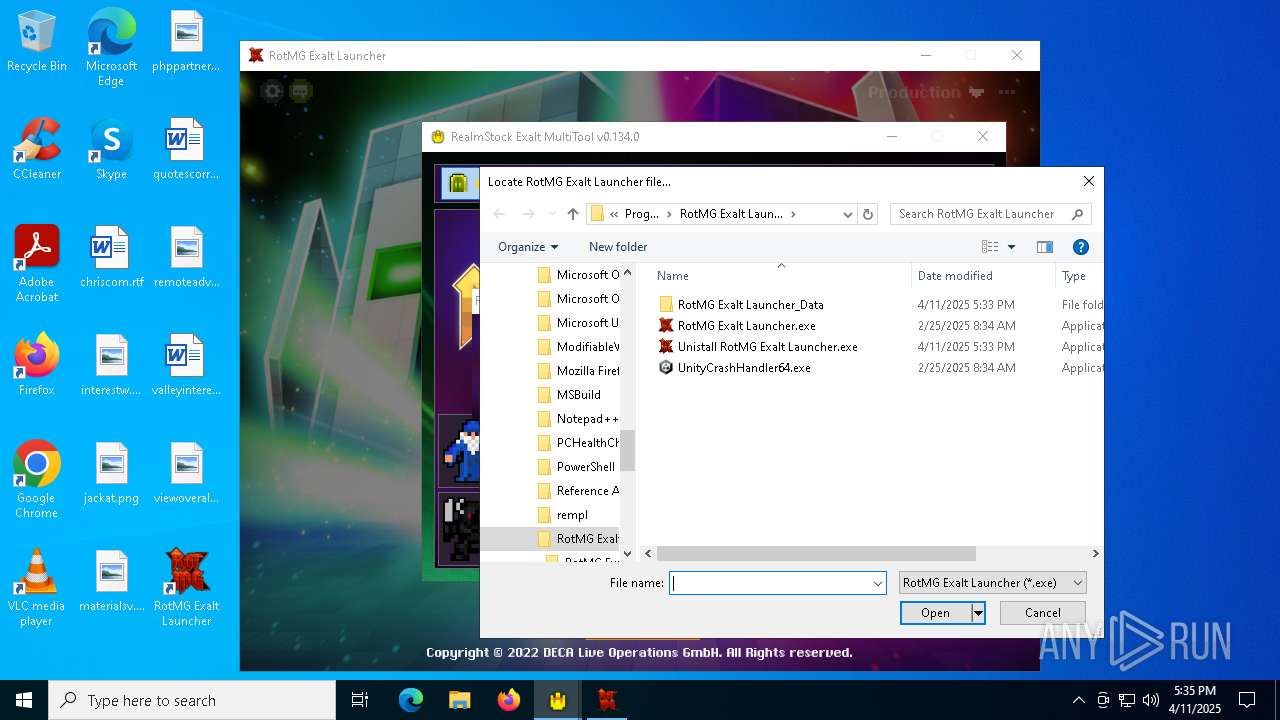
Task: Open the Organize menu
Action: [528, 247]
